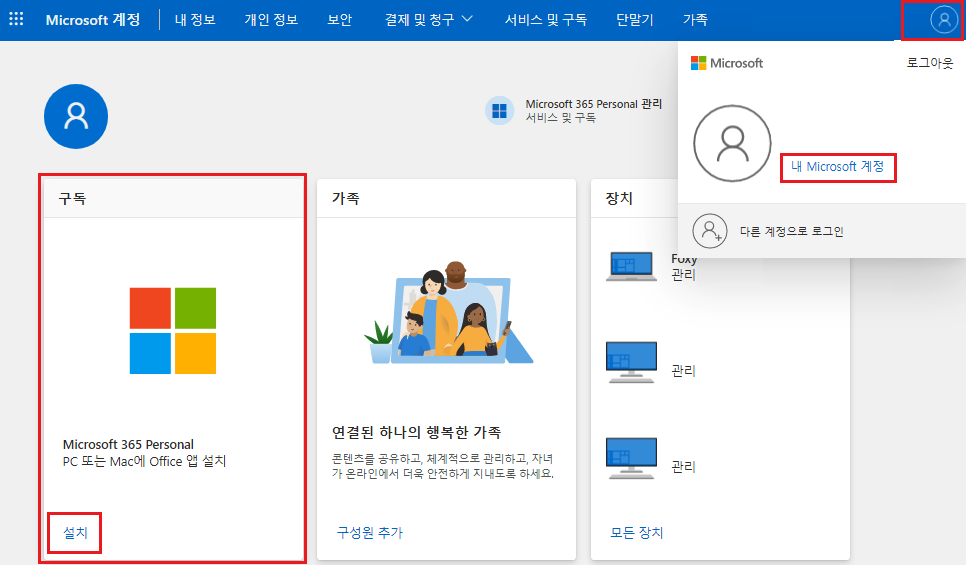This screenshot has width=966, height=565.
Task: Click the add-account icon for 다른 계정으로 로그인
Action: 709,231
